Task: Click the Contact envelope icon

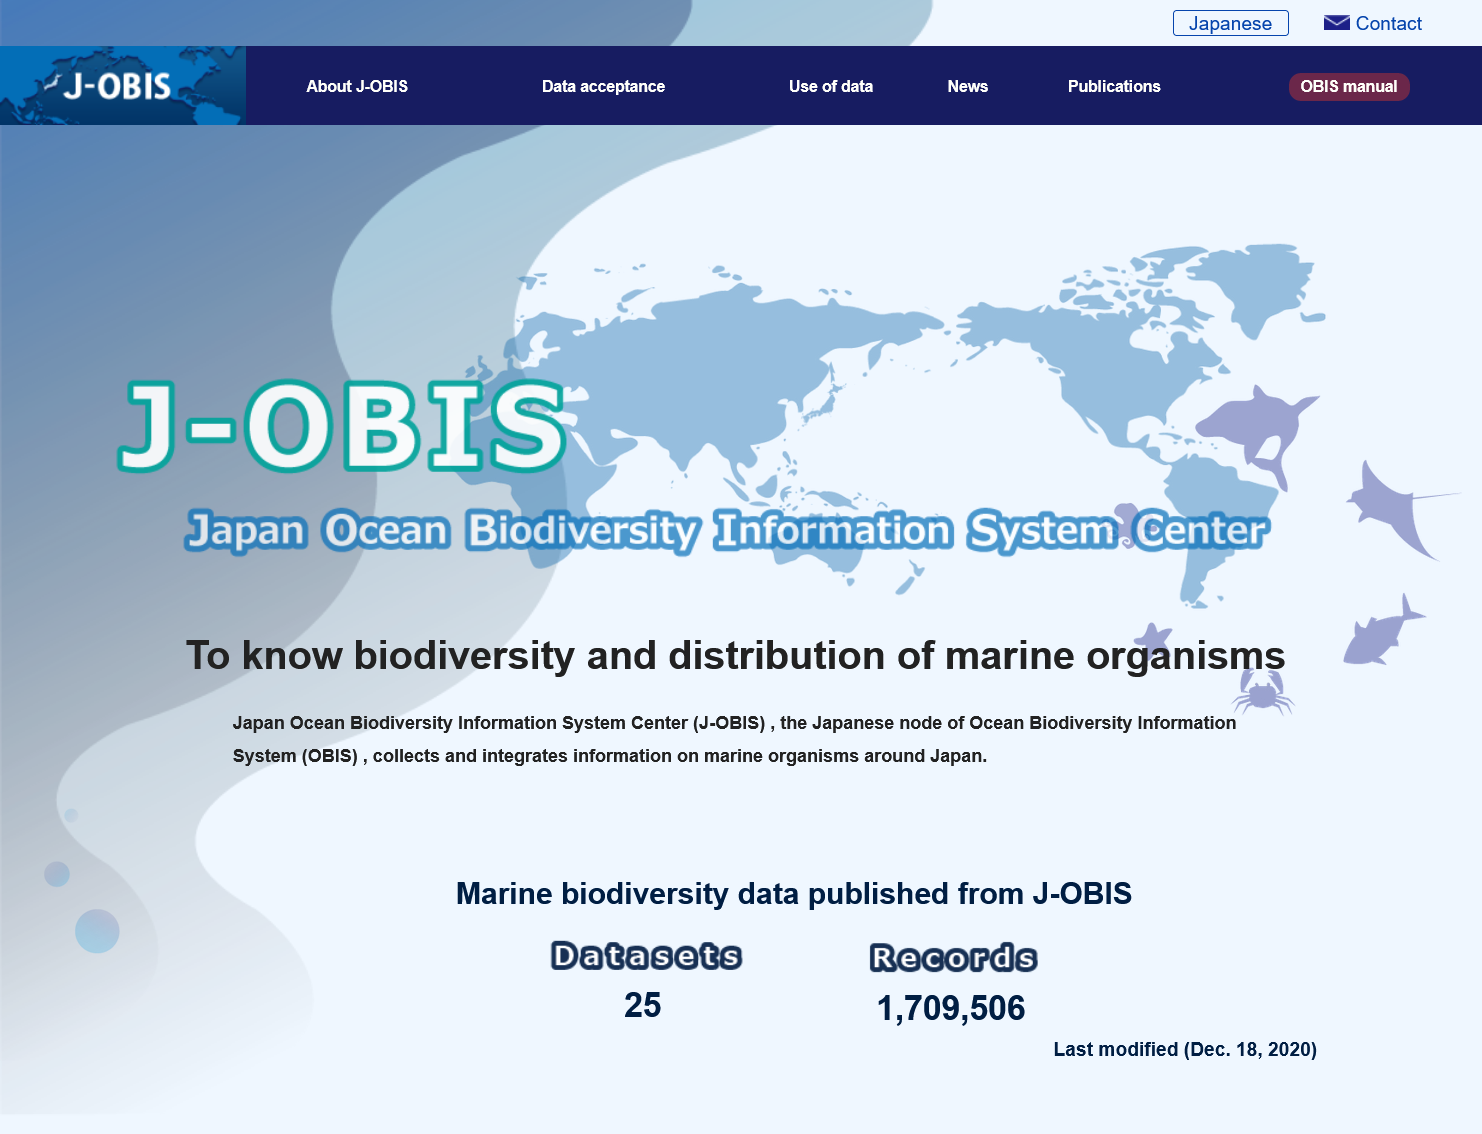Action: point(1336,23)
